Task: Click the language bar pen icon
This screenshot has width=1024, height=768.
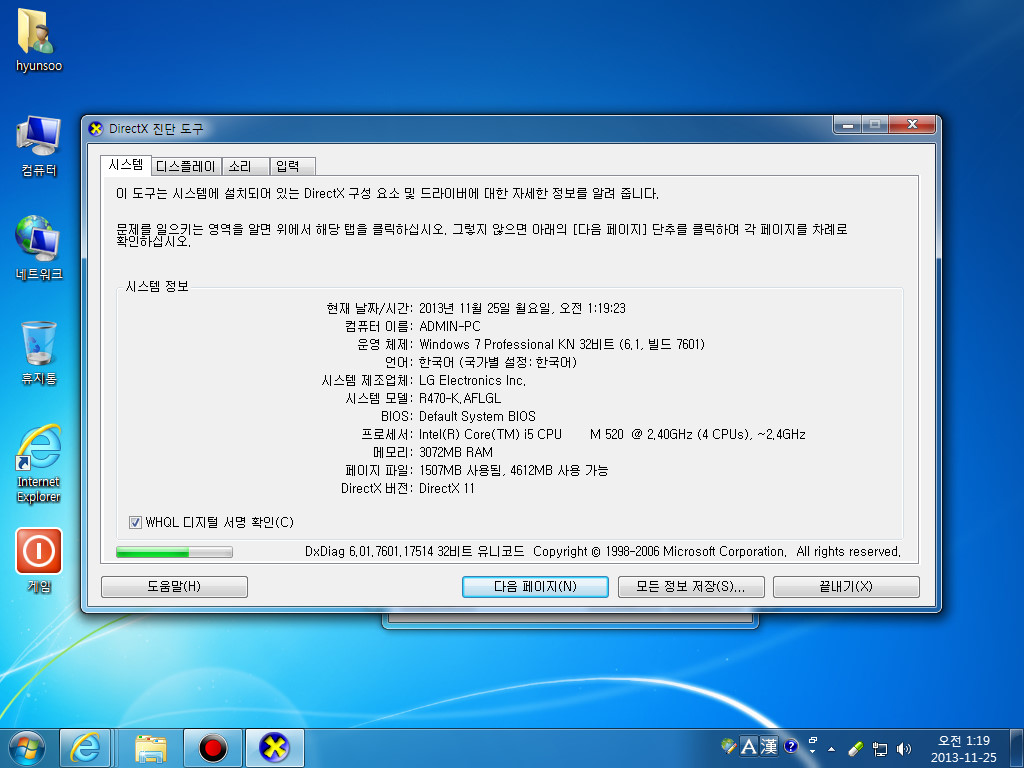Action: click(x=728, y=746)
